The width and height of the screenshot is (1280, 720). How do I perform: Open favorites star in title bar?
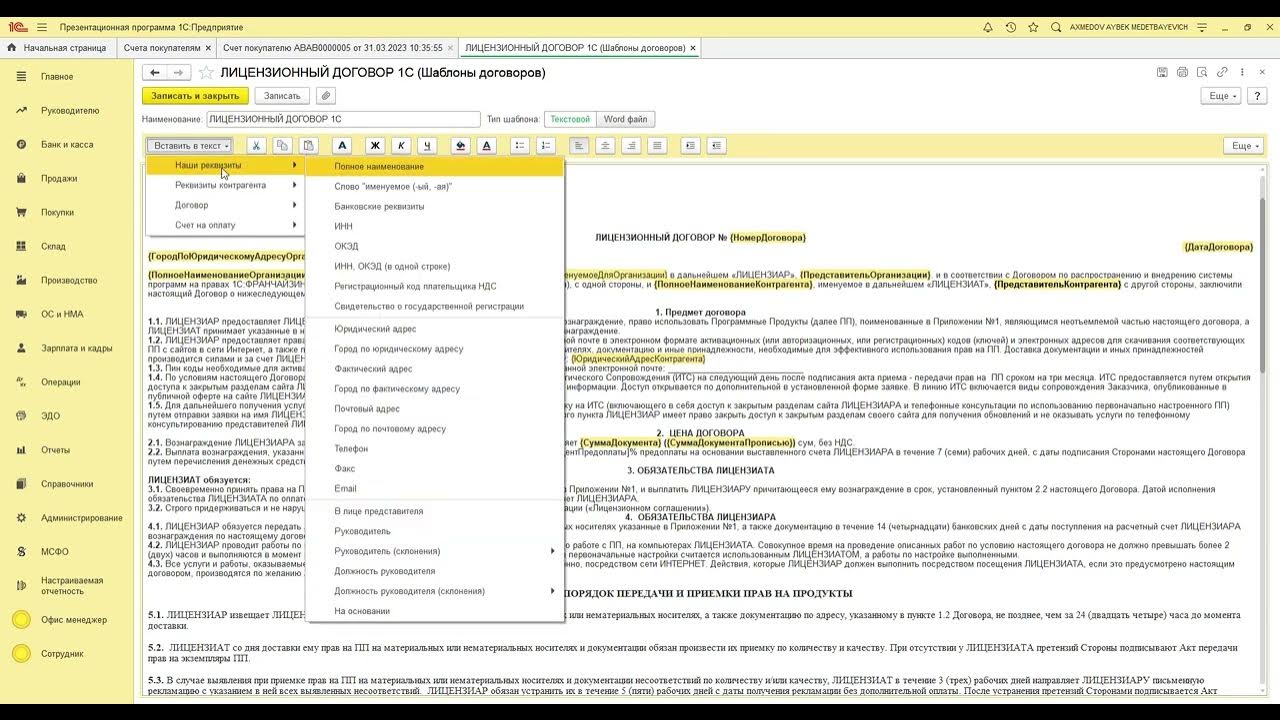1034,27
